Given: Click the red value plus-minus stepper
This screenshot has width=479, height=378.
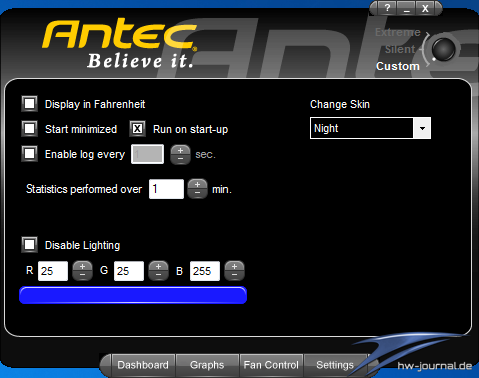Looking at the screenshot, I should click(82, 271).
